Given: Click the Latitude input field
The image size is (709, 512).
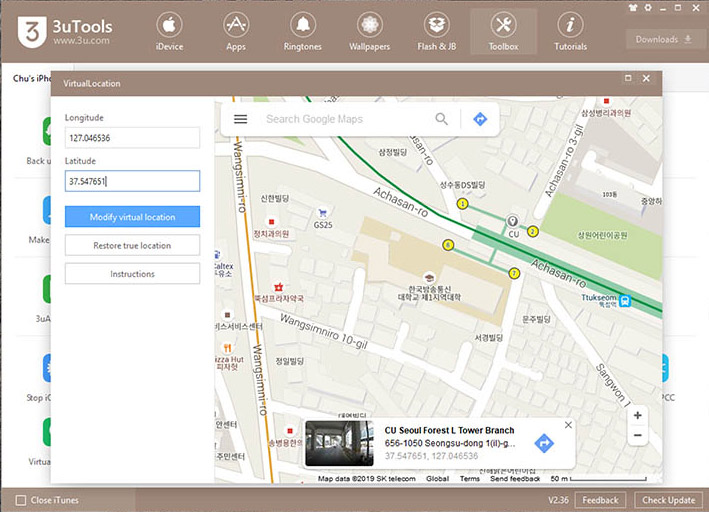Looking at the screenshot, I should pyautogui.click(x=132, y=181).
